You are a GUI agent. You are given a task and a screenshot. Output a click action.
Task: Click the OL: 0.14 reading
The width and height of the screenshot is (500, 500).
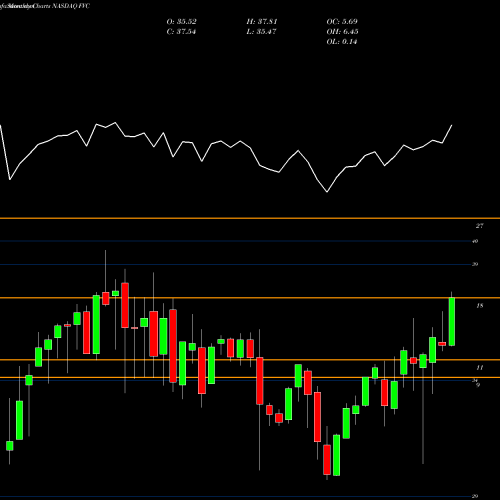[x=342, y=42]
